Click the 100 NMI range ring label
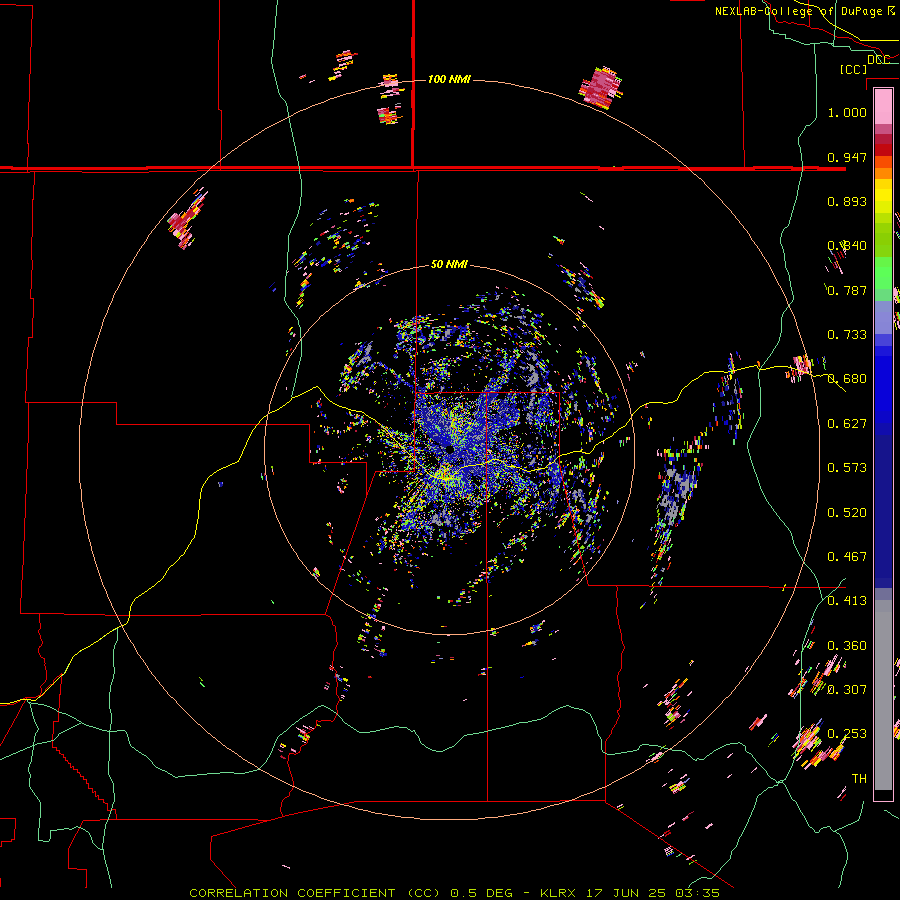Screen dimensions: 900x900 point(449,79)
